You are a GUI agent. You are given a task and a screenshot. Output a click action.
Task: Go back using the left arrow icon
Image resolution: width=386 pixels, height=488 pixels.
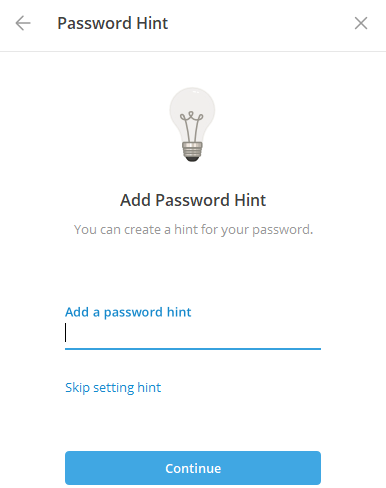(23, 23)
